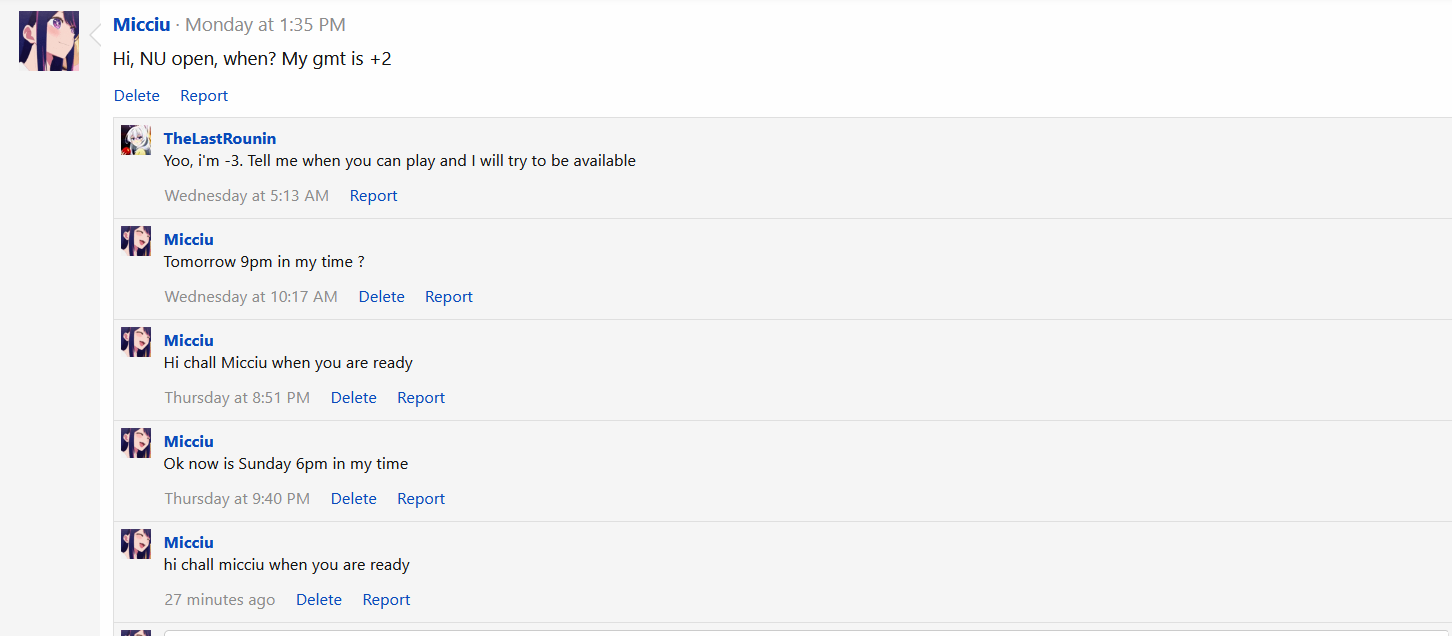The height and width of the screenshot is (636, 1452).
Task: Click the avatar on the comment from 27 minutes ago
Action: (136, 544)
